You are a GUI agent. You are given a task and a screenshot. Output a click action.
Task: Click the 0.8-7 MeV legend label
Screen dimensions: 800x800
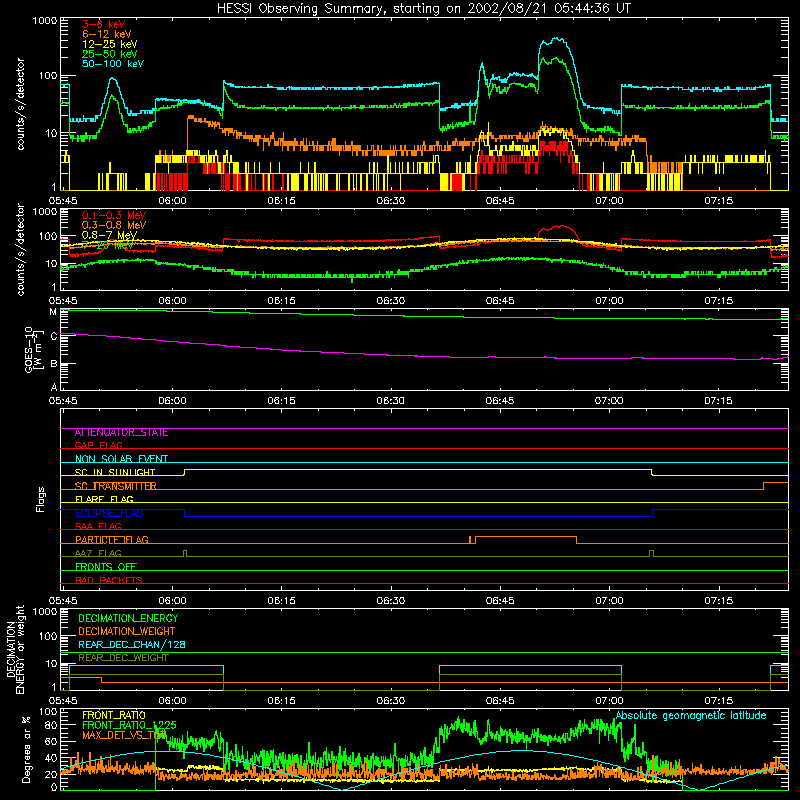[109, 235]
